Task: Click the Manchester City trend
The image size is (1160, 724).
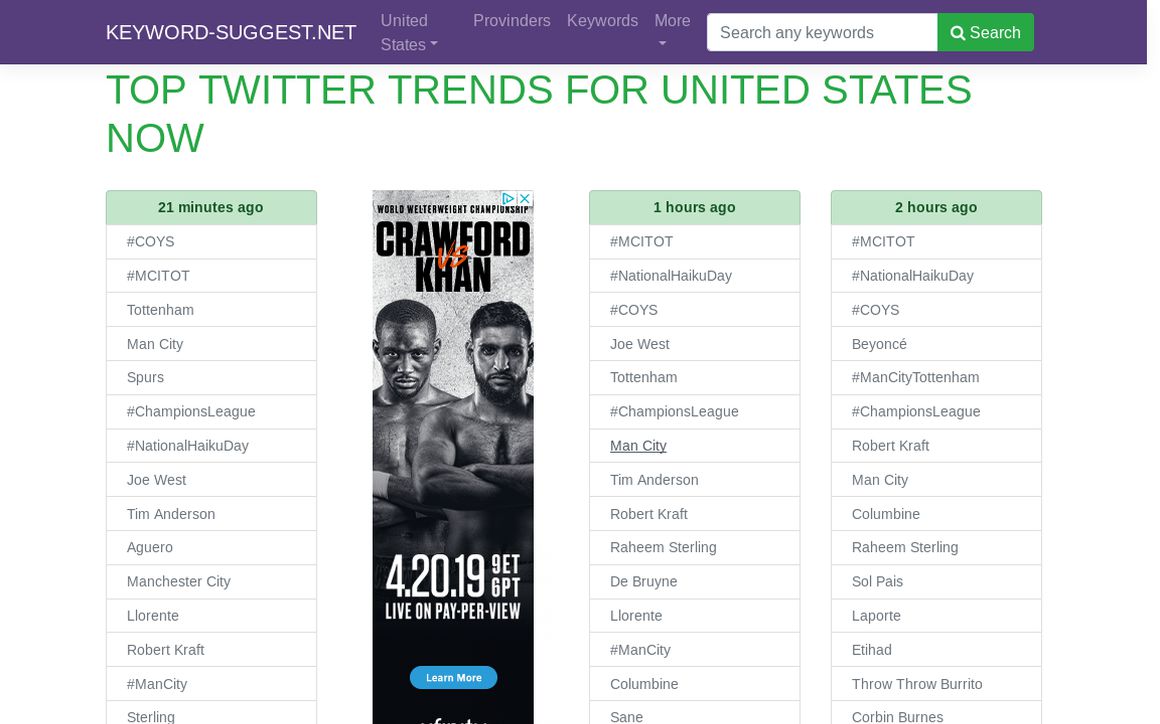Action: [x=178, y=582]
